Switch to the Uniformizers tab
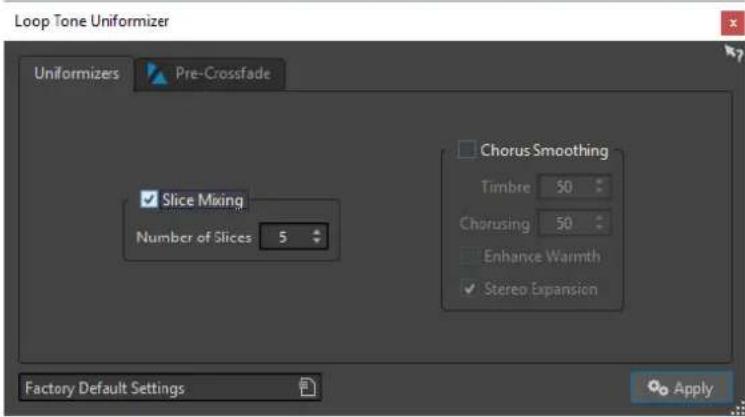The image size is (745, 417). 76,74
